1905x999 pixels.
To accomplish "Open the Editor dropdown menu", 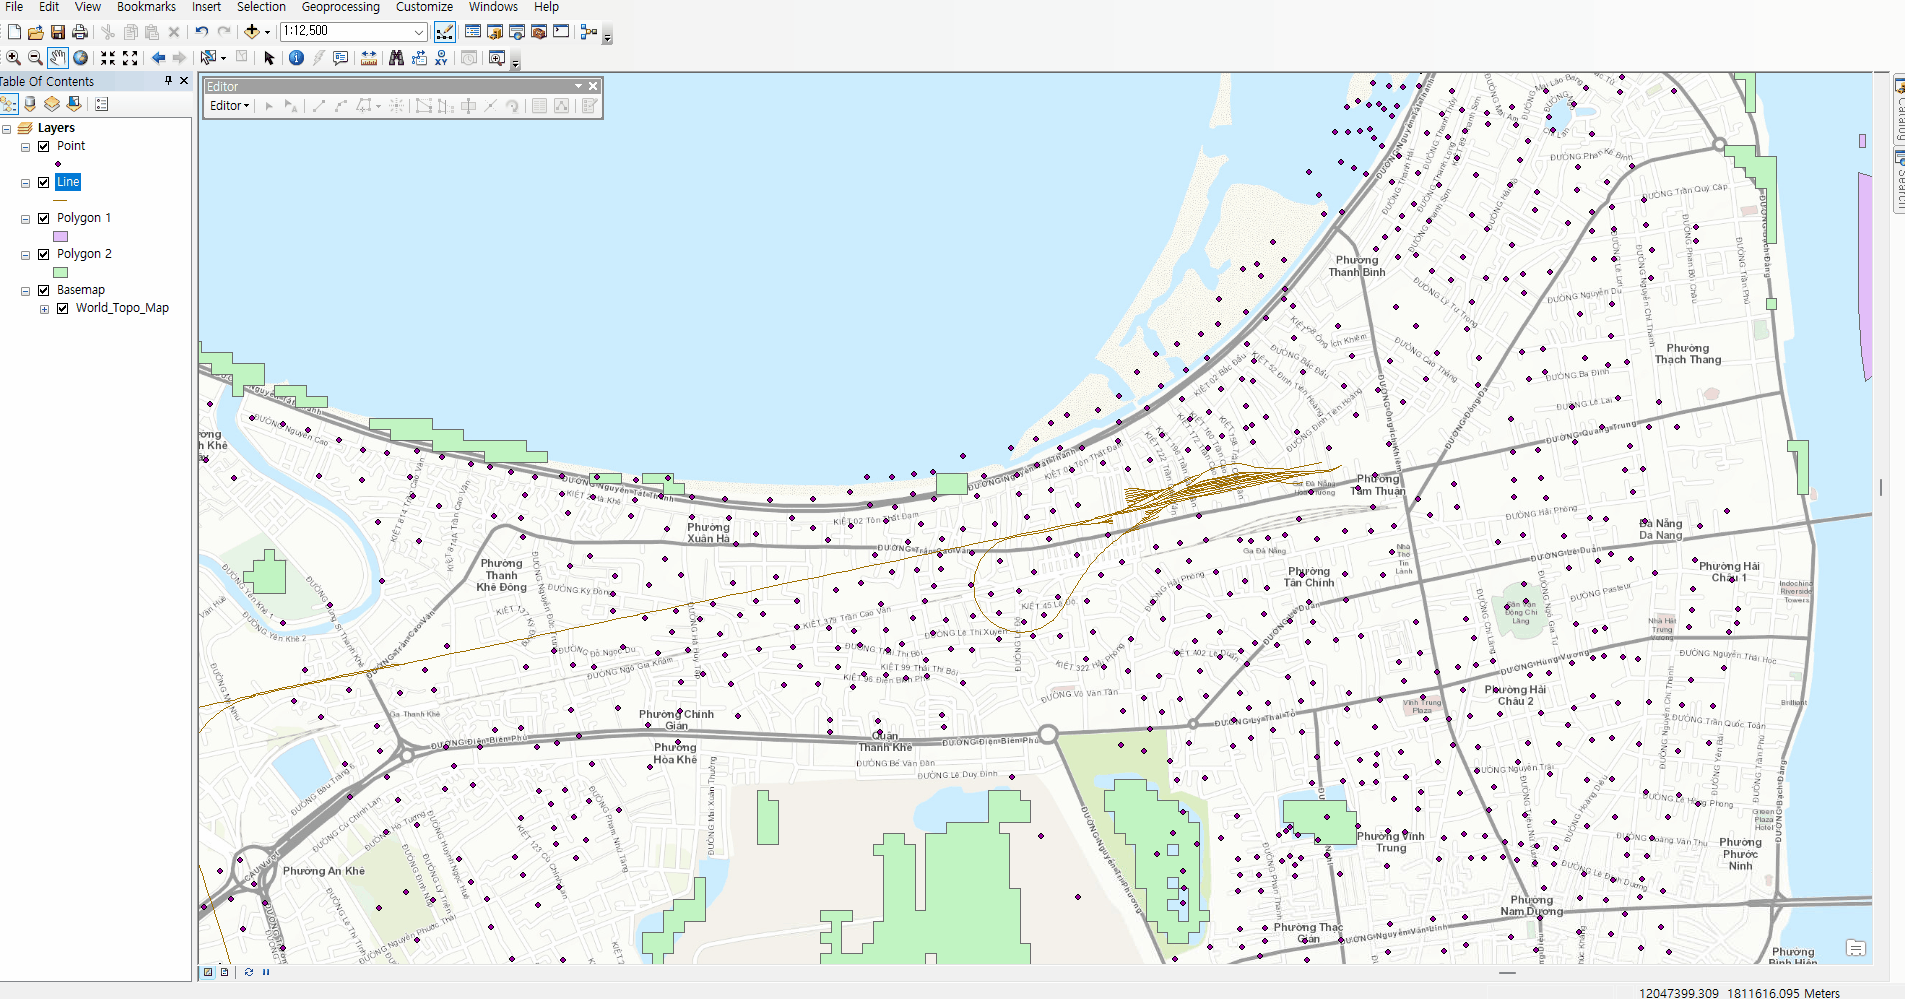I will point(229,105).
